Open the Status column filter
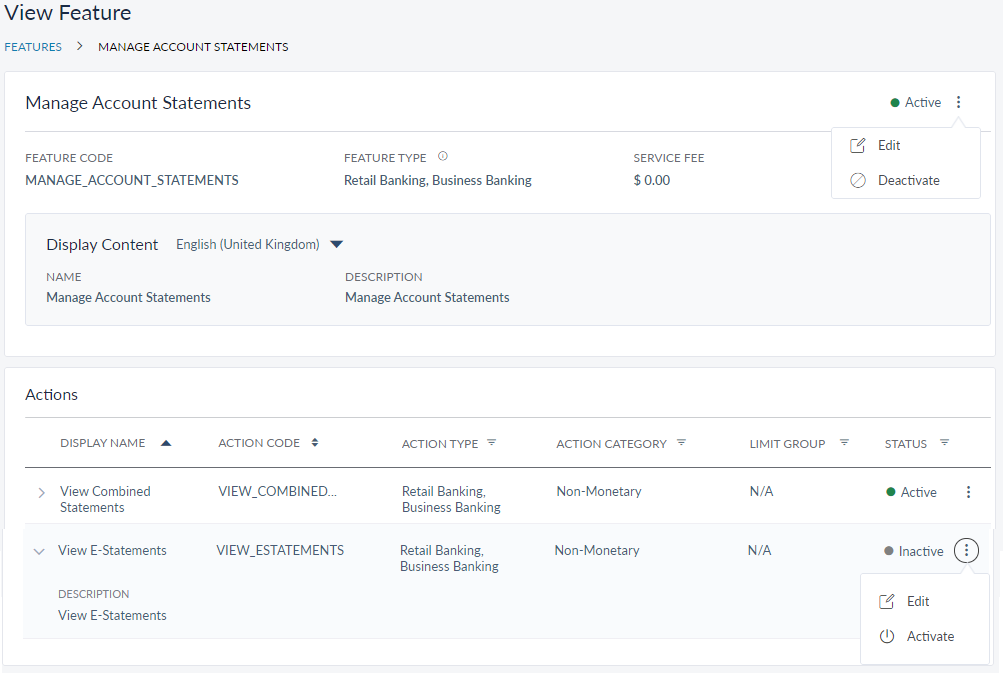 point(944,443)
